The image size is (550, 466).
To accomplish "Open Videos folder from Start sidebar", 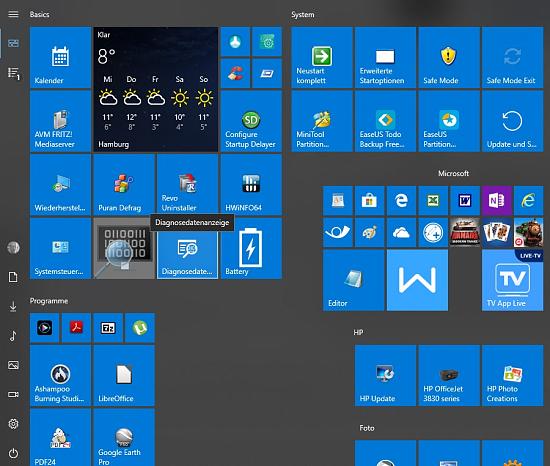I will pyautogui.click(x=13, y=394).
